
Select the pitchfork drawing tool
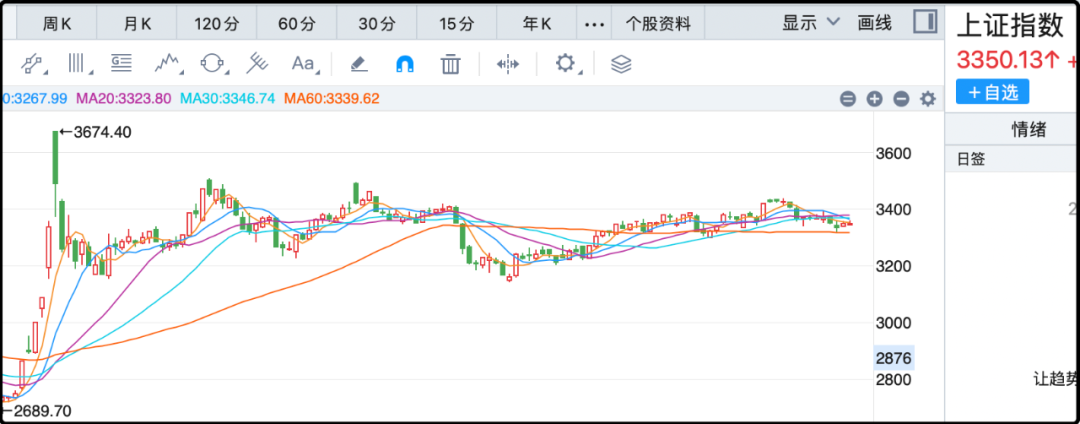258,64
